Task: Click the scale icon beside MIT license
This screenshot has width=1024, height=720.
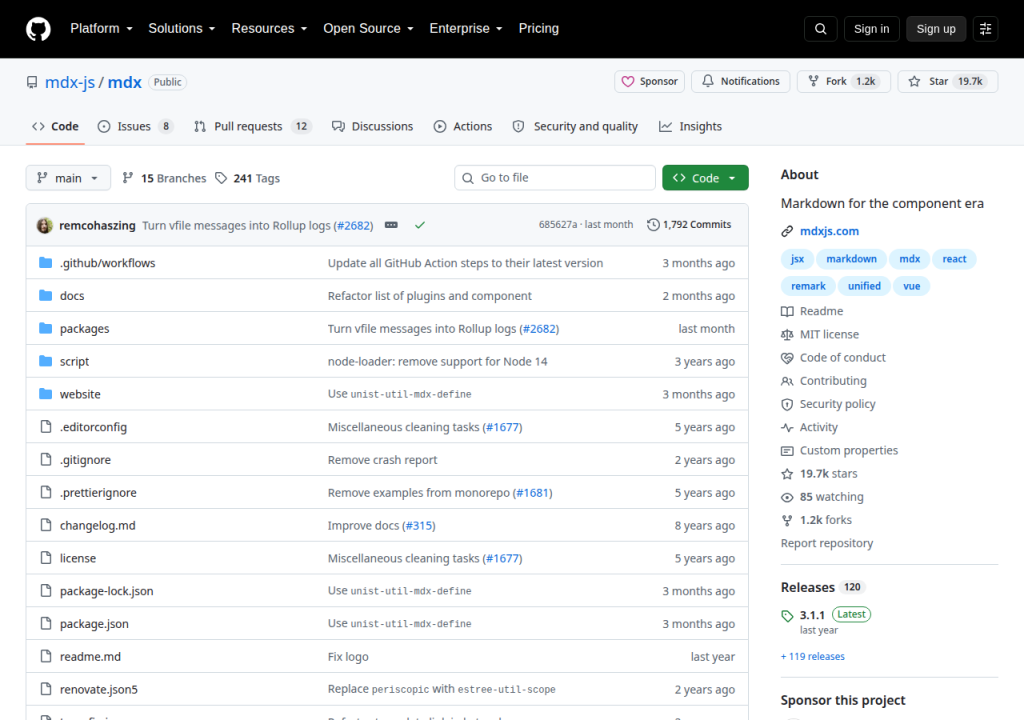Action: pyautogui.click(x=787, y=335)
